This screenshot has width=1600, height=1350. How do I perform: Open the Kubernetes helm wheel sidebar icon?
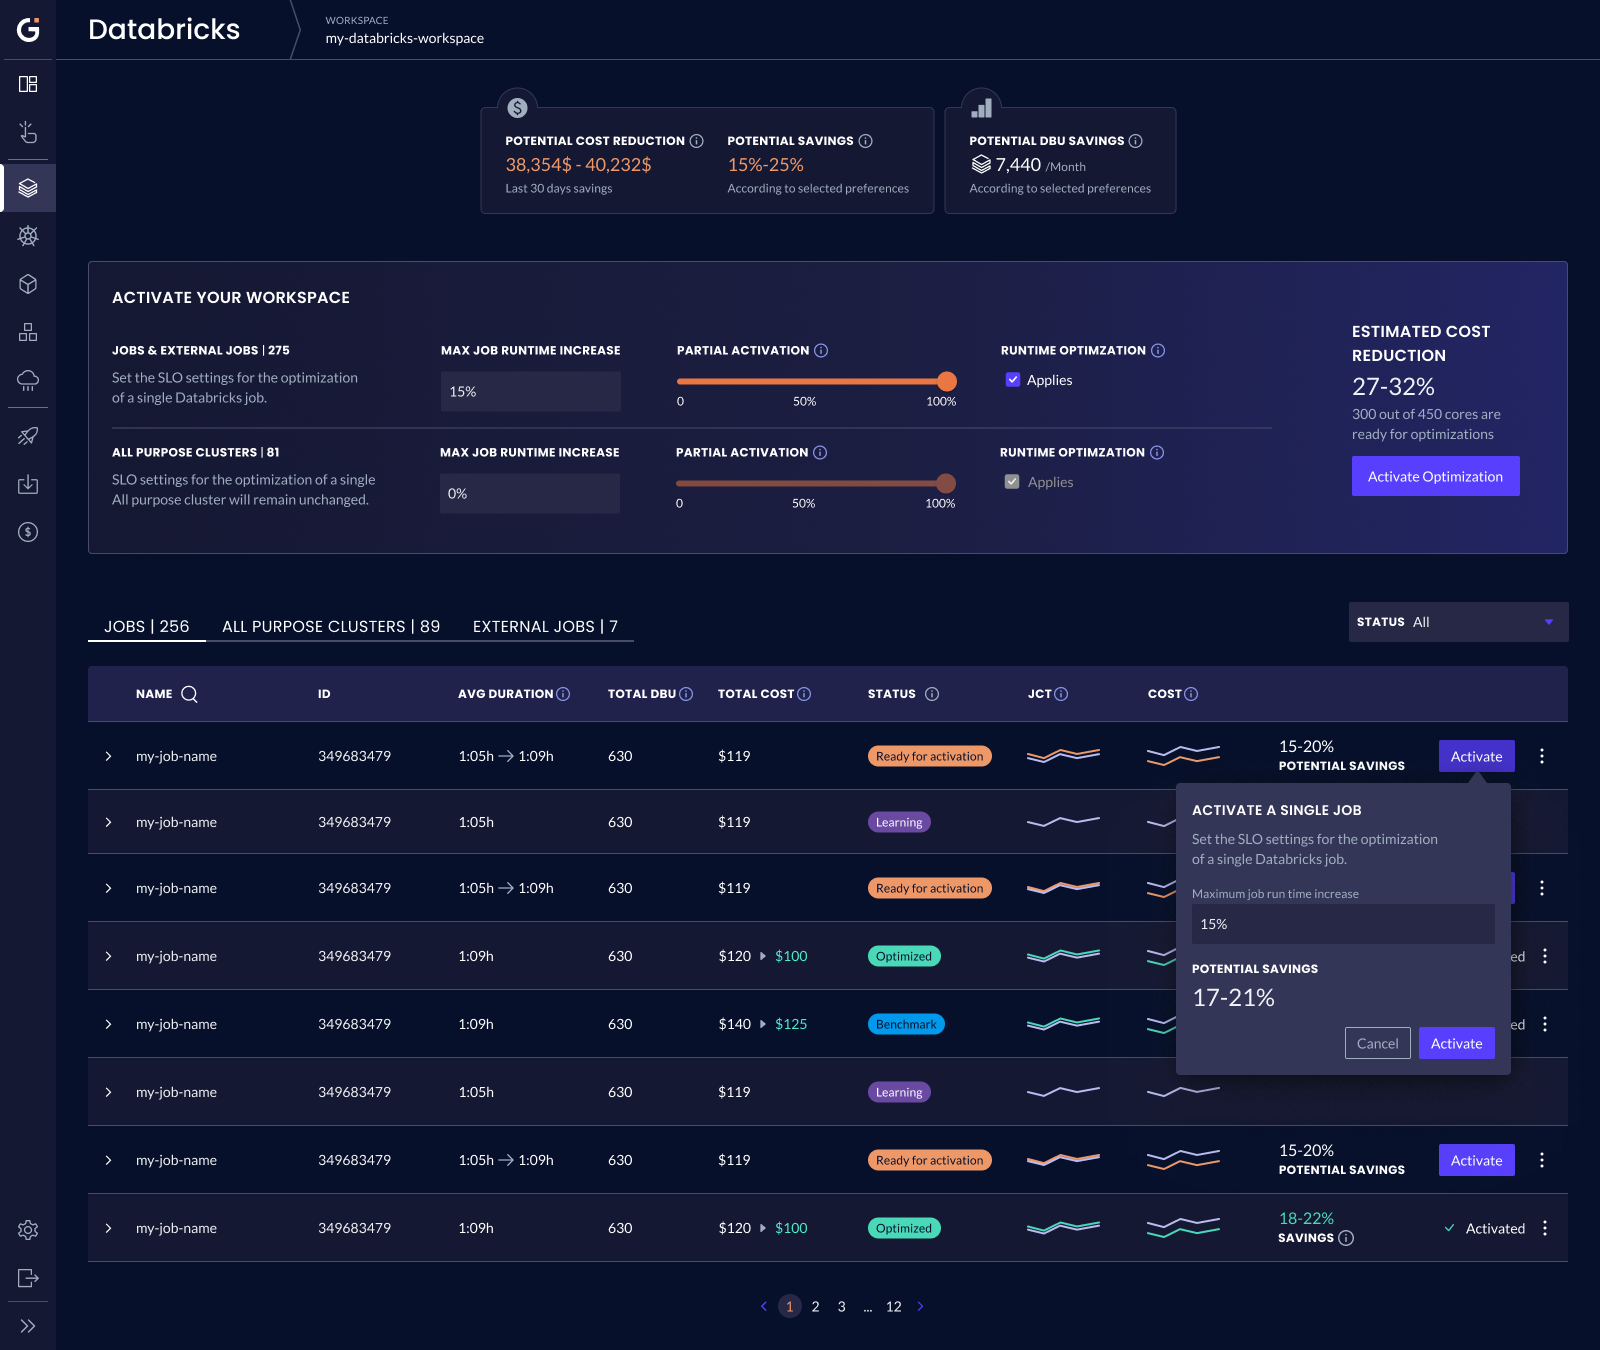(x=28, y=236)
